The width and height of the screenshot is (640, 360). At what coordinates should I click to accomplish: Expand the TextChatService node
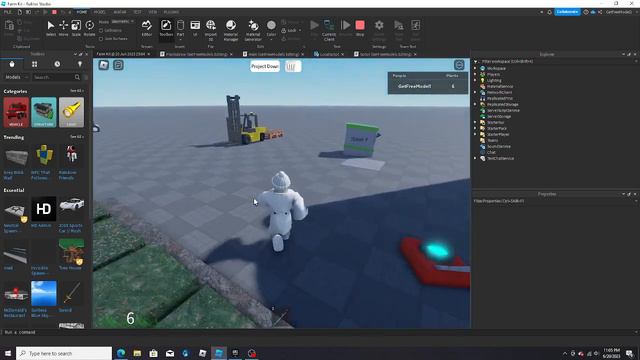[476, 158]
